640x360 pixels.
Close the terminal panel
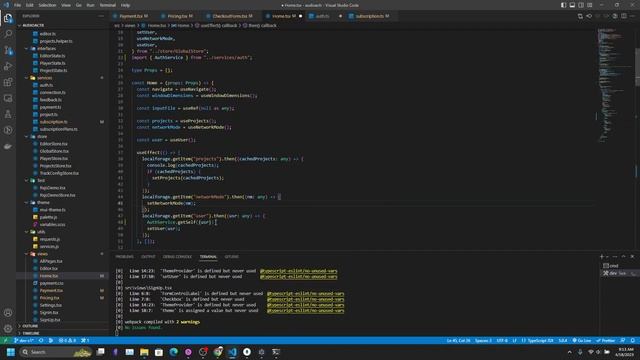[x=632, y=256]
